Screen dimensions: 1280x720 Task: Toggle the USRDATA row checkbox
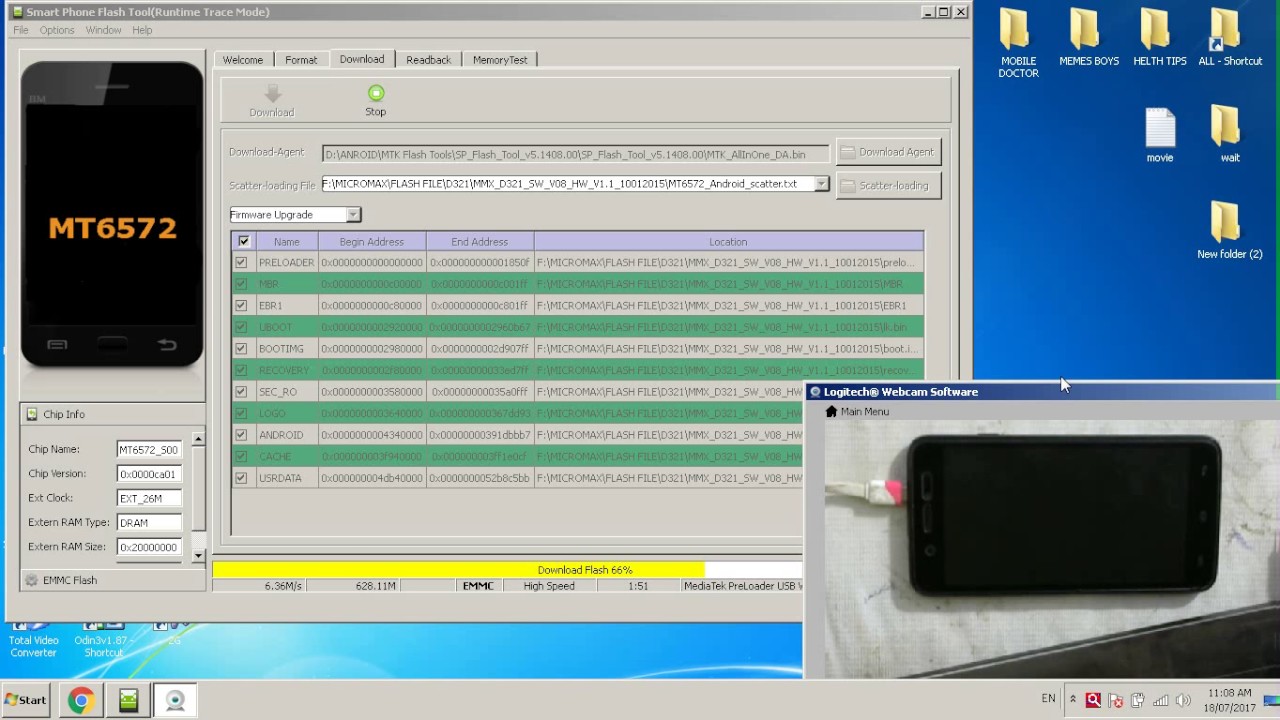[x=241, y=478]
